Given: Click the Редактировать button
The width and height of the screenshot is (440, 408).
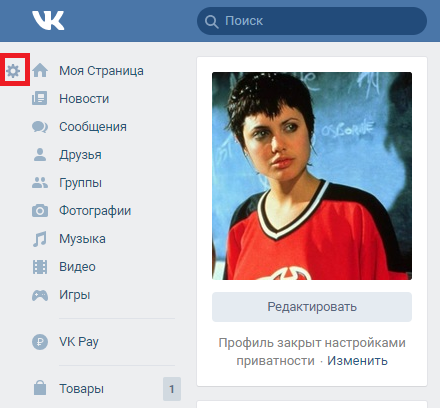Looking at the screenshot, I should pyautogui.click(x=312, y=307).
